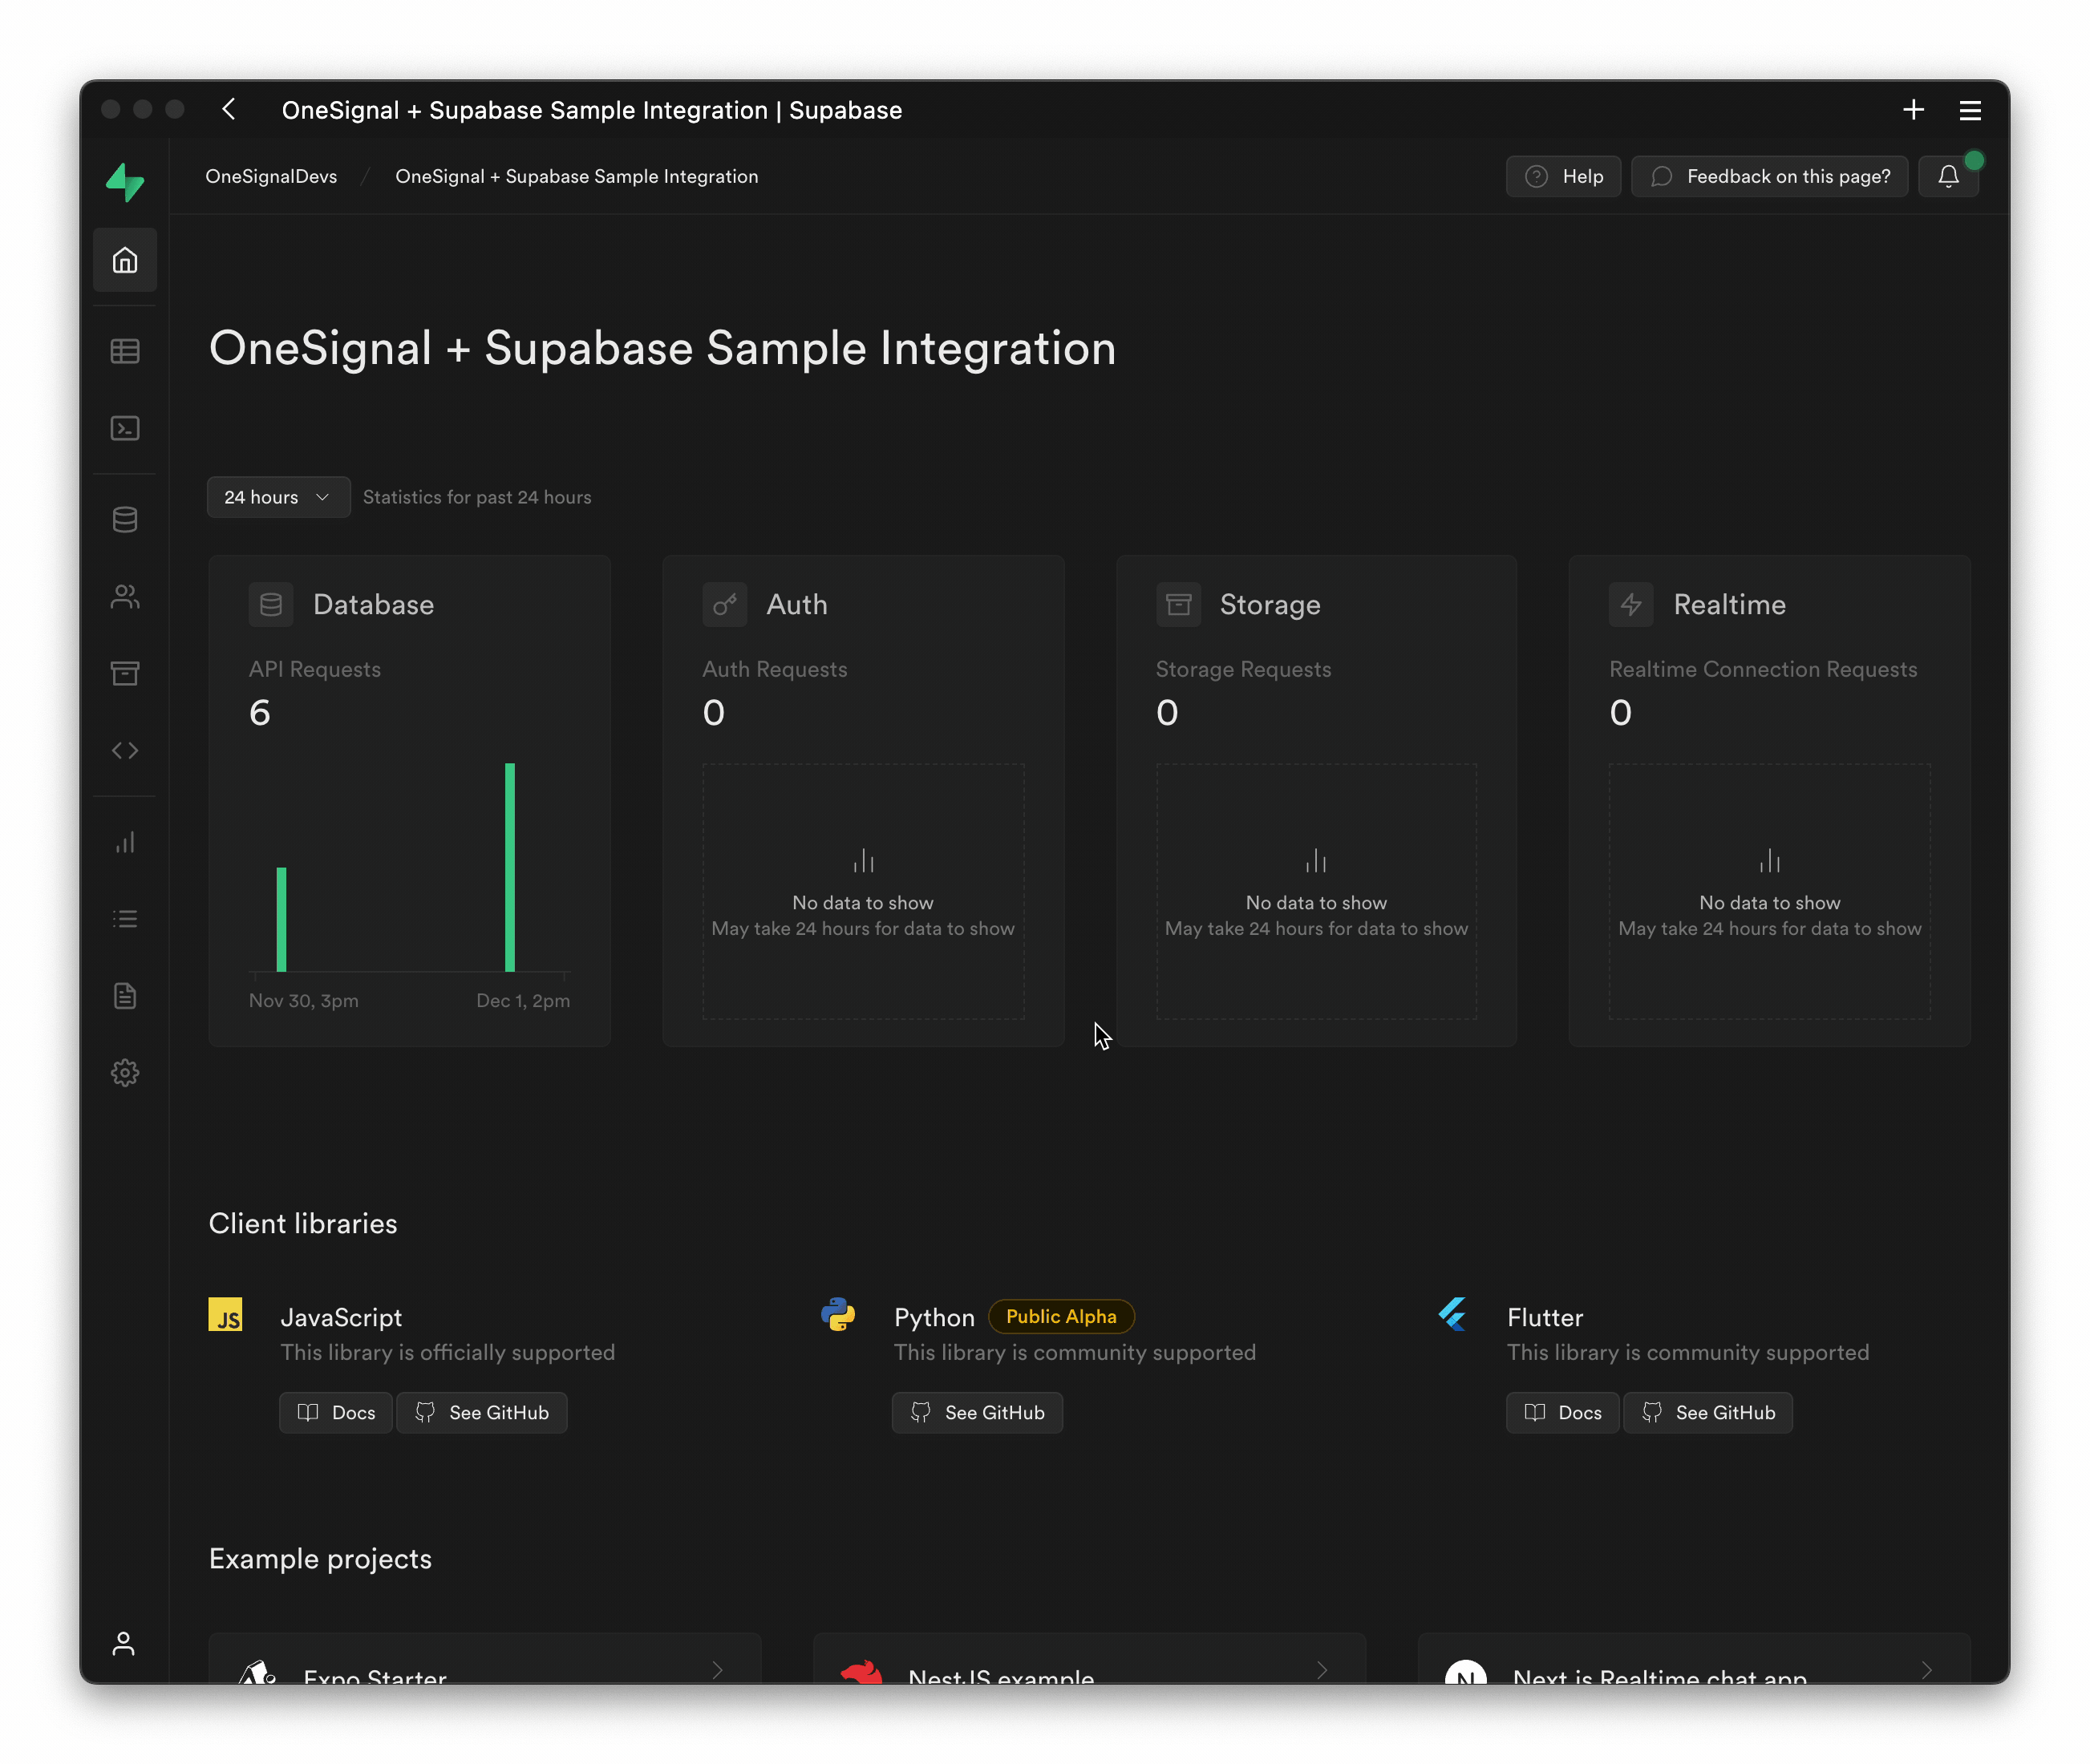The image size is (2090, 1764).
Task: Open the Settings gear sidebar icon
Action: [x=125, y=1073]
